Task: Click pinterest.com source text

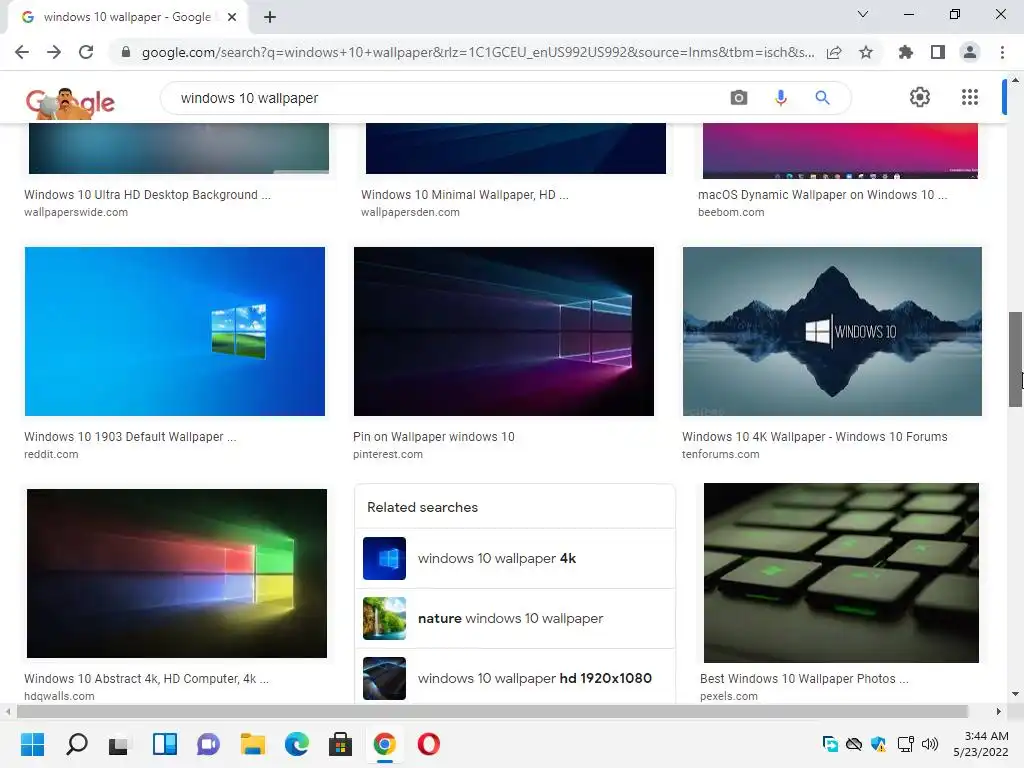Action: 388,454
